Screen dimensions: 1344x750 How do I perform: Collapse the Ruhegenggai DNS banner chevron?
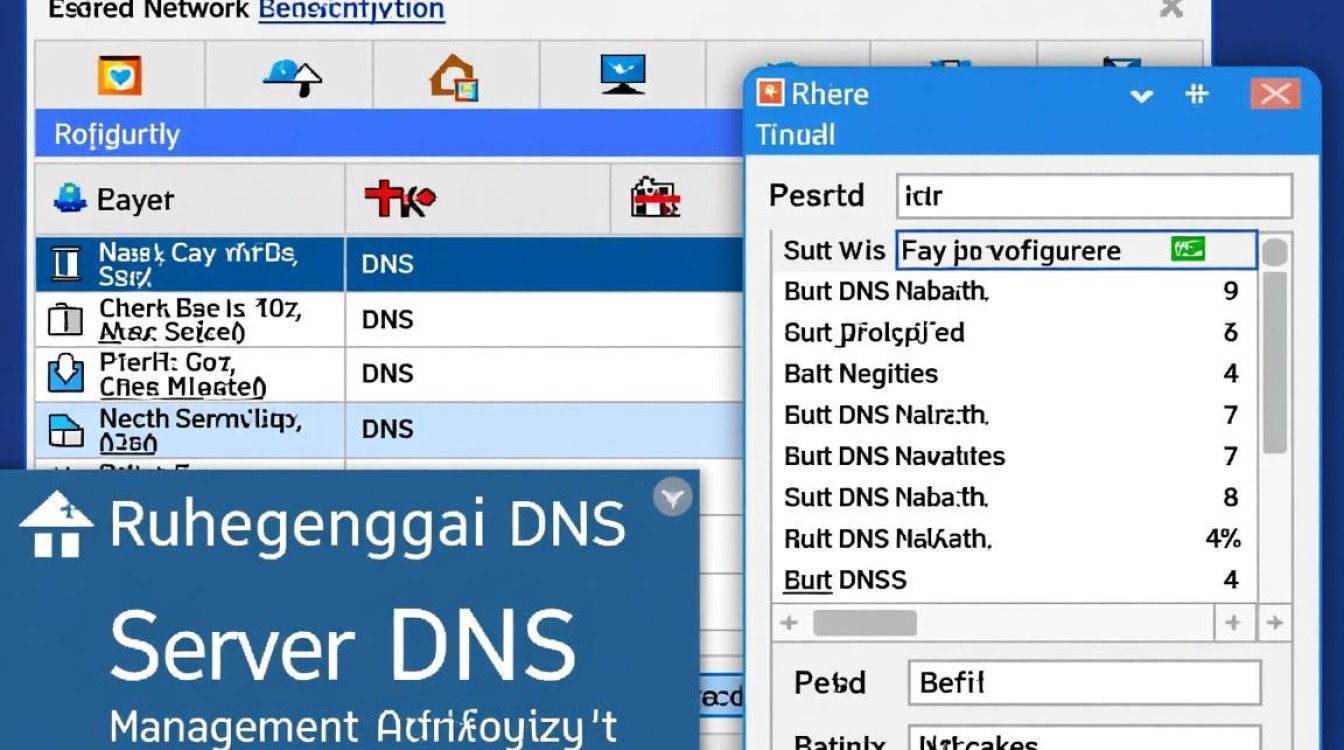point(672,497)
